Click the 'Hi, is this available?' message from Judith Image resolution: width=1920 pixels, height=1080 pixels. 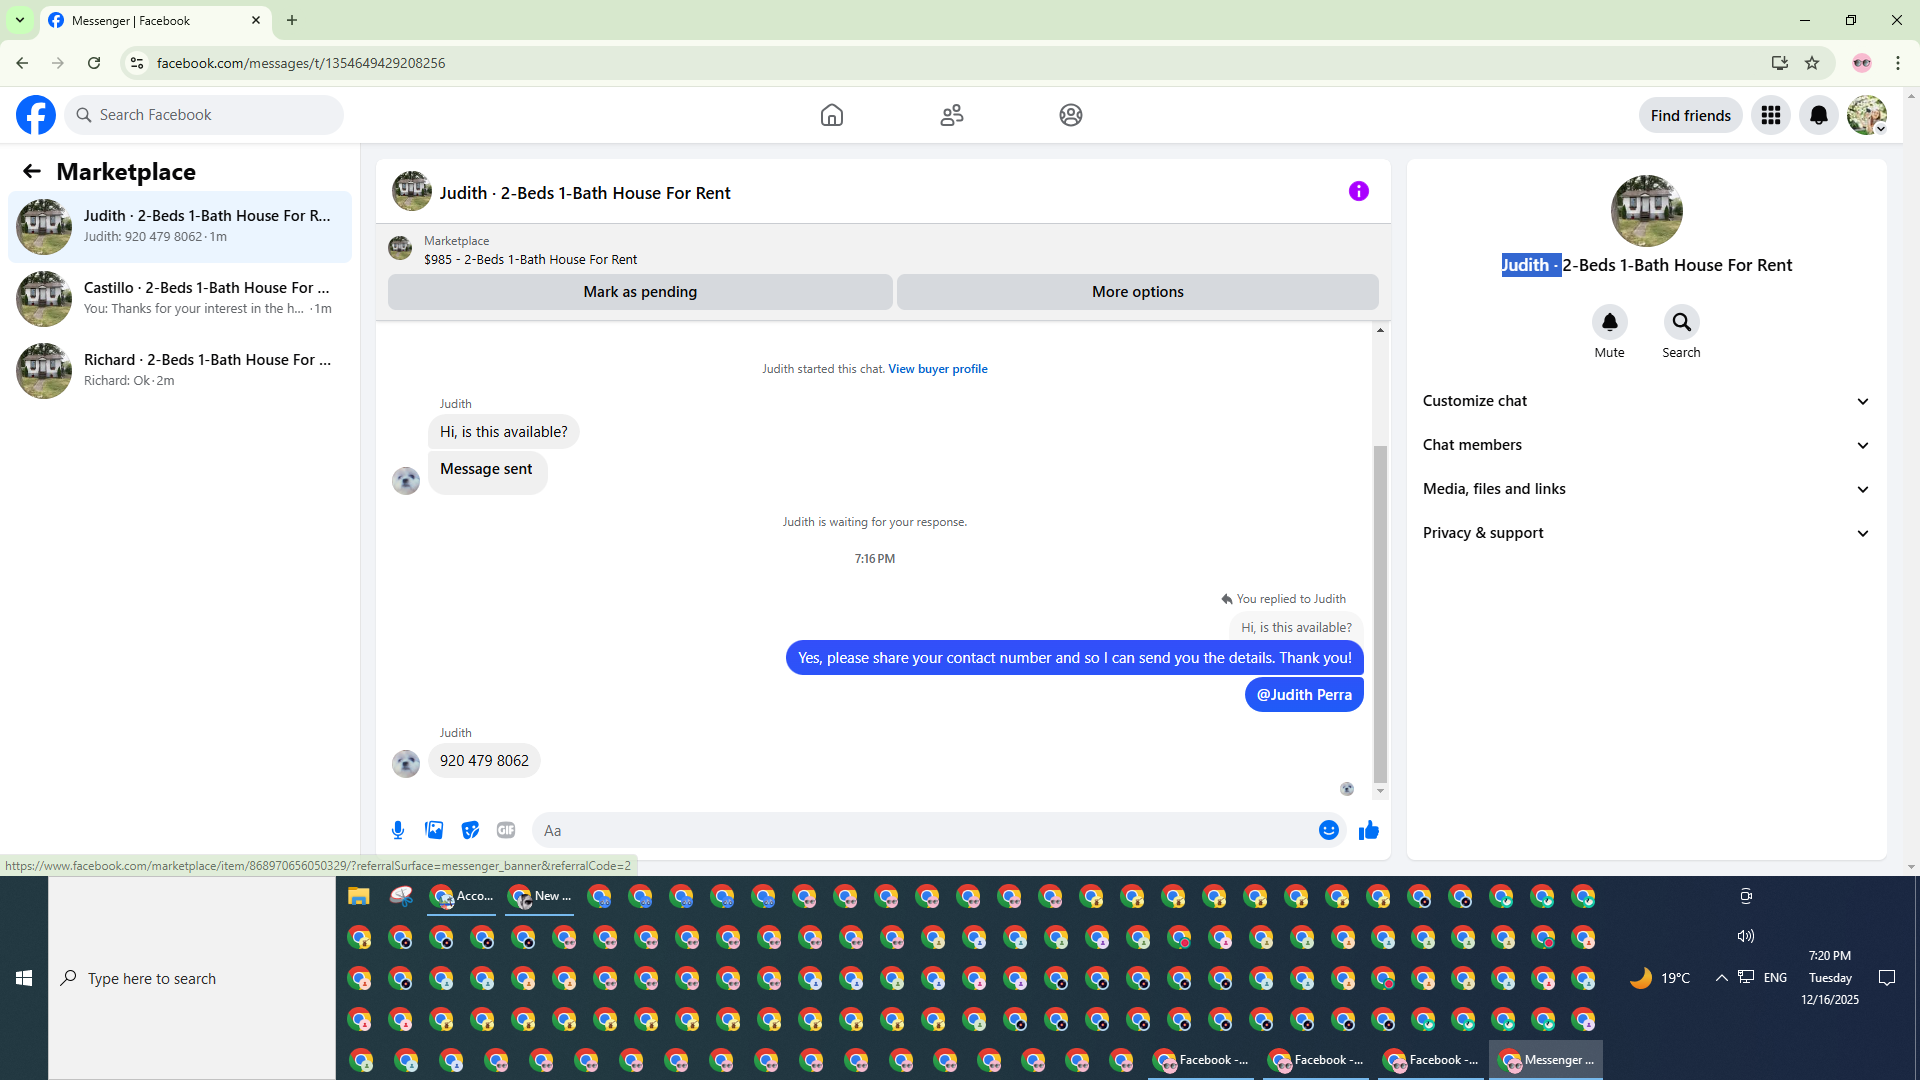point(503,432)
